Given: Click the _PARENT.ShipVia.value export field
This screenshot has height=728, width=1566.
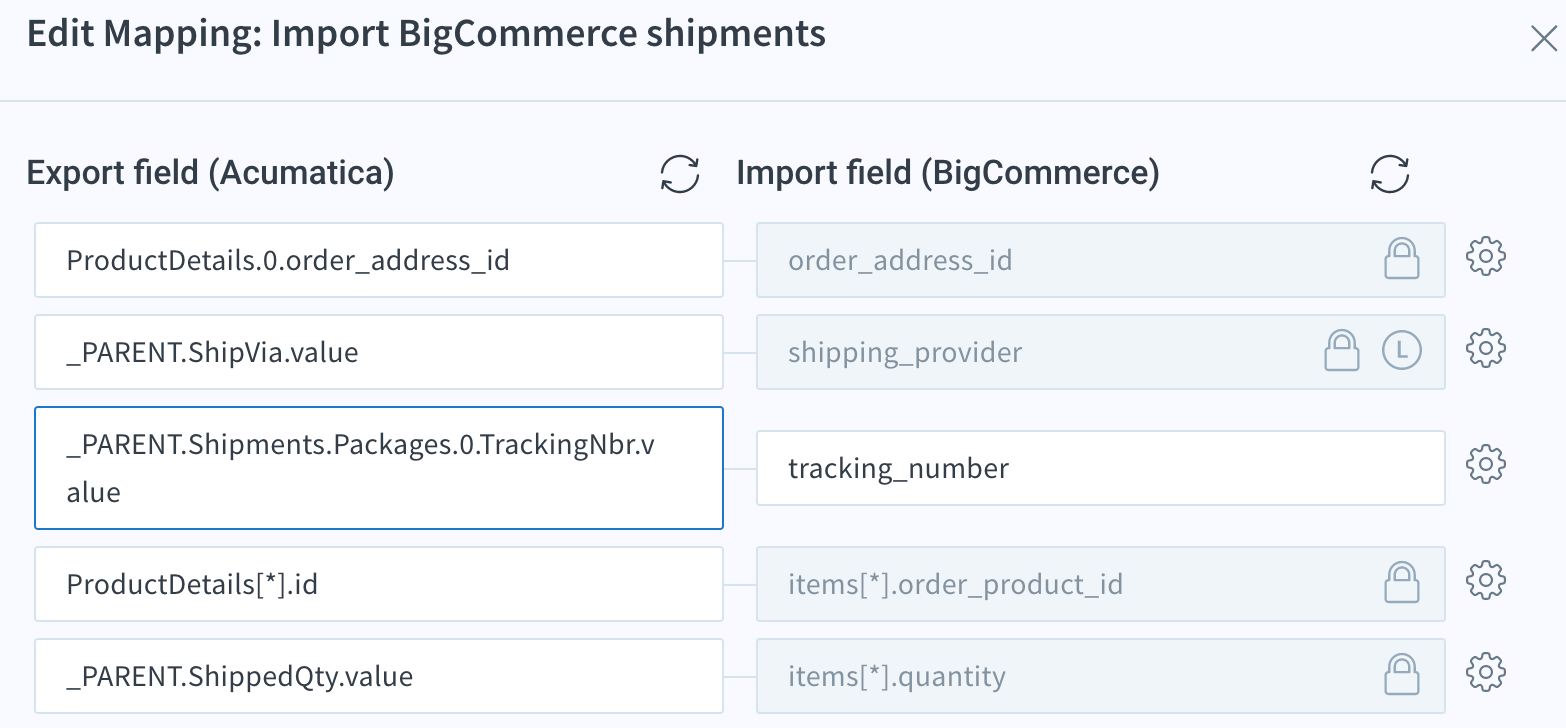Looking at the screenshot, I should (378, 352).
